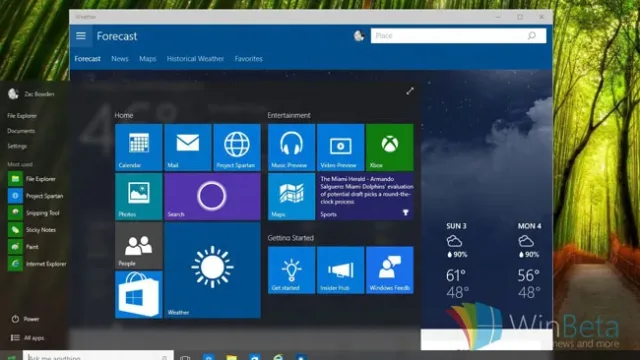
Task: Switch to the Forecast tab
Action: [x=87, y=59]
